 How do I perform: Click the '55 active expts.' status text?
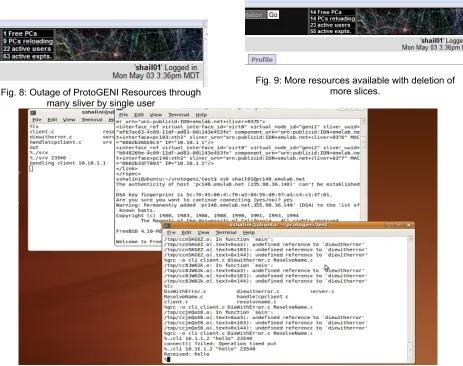(x=331, y=31)
